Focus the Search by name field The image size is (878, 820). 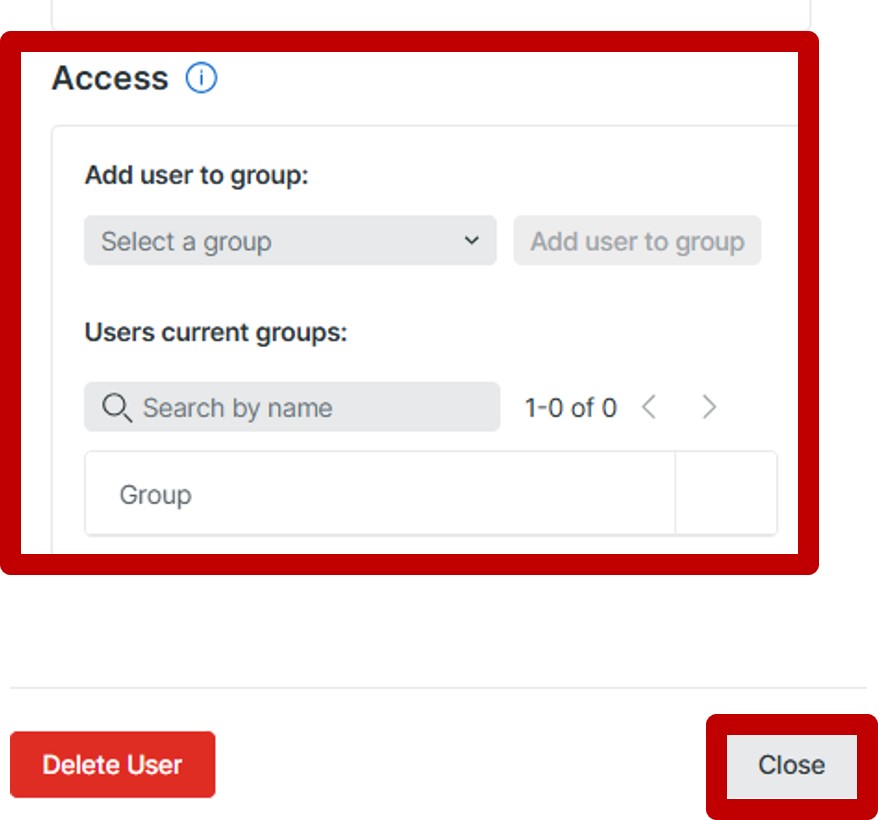(x=300, y=407)
